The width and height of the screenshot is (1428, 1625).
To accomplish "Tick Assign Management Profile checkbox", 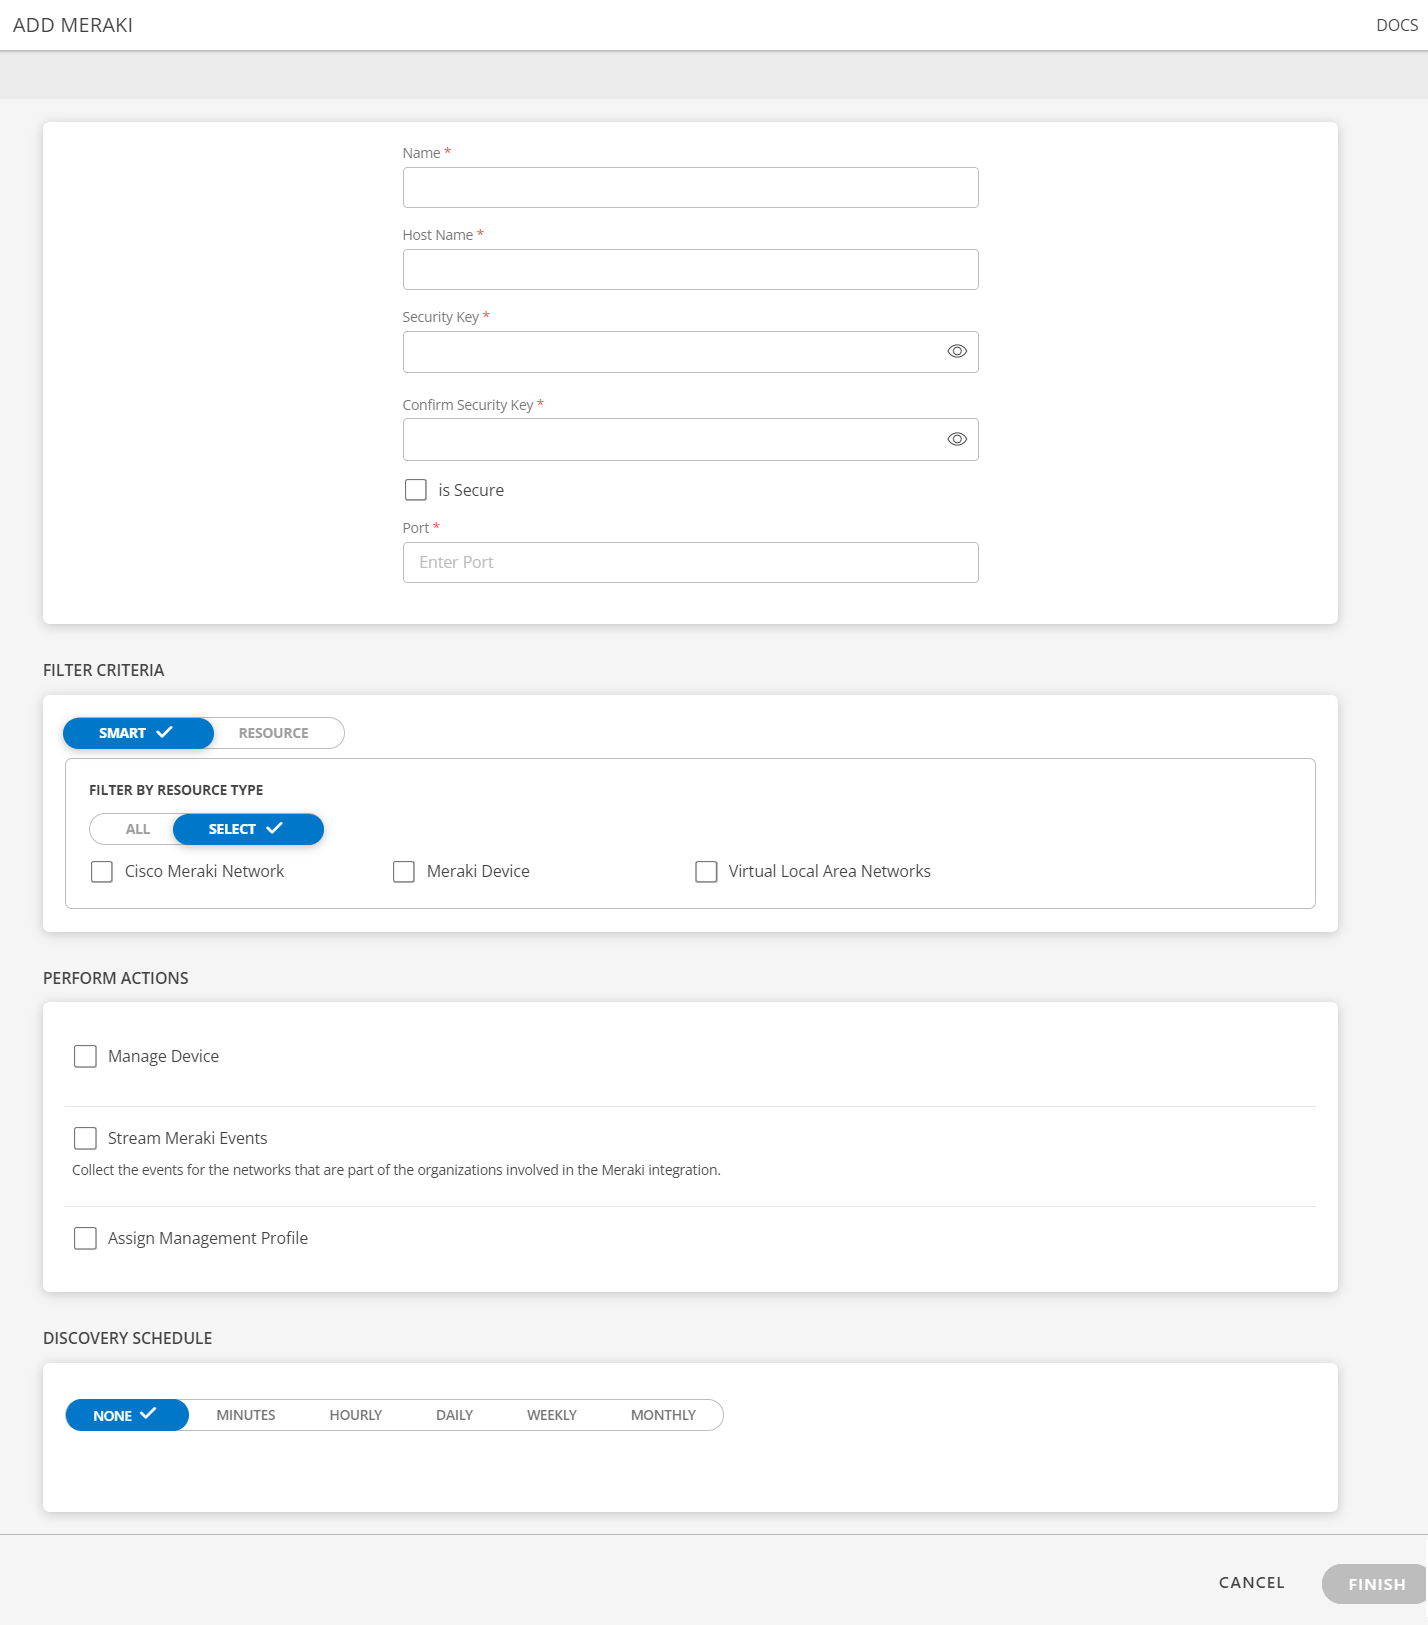I will tap(85, 1238).
